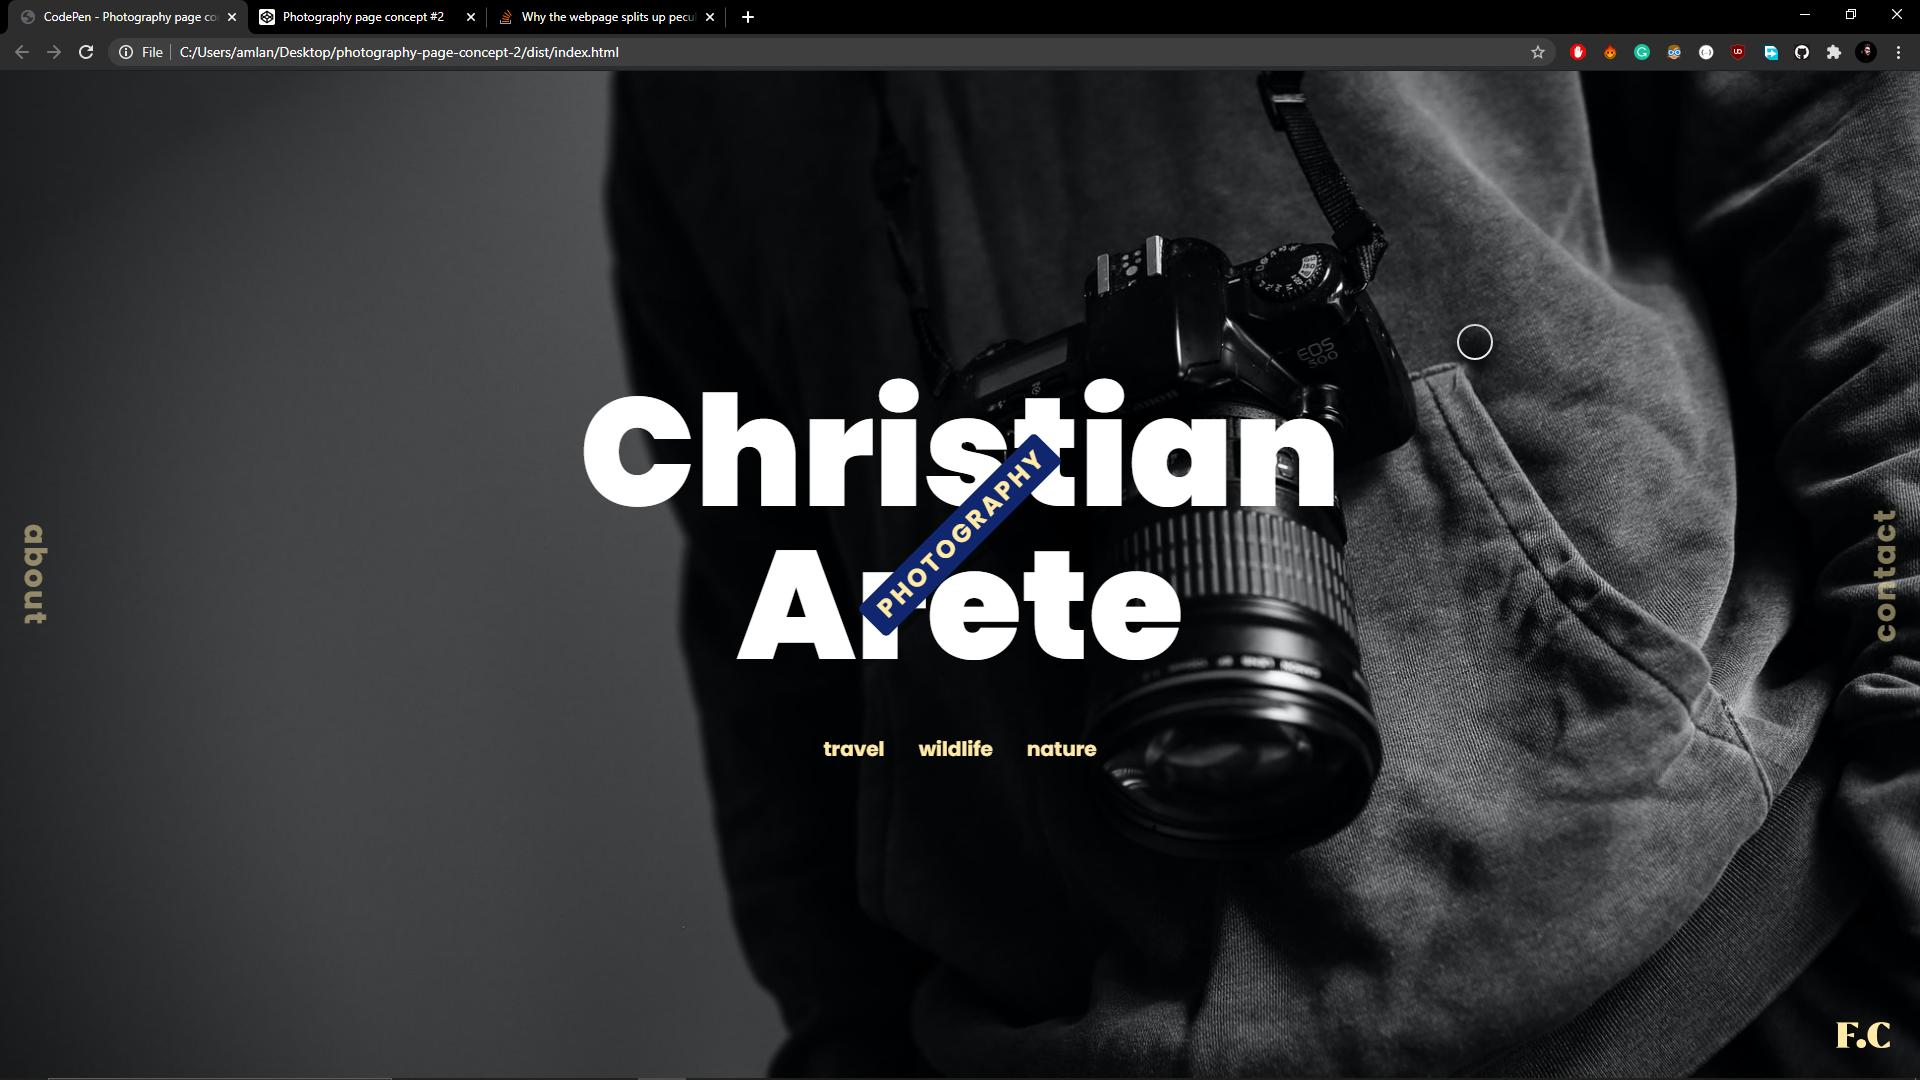This screenshot has height=1080, width=1920.
Task: Reload the current page
Action: tap(86, 52)
